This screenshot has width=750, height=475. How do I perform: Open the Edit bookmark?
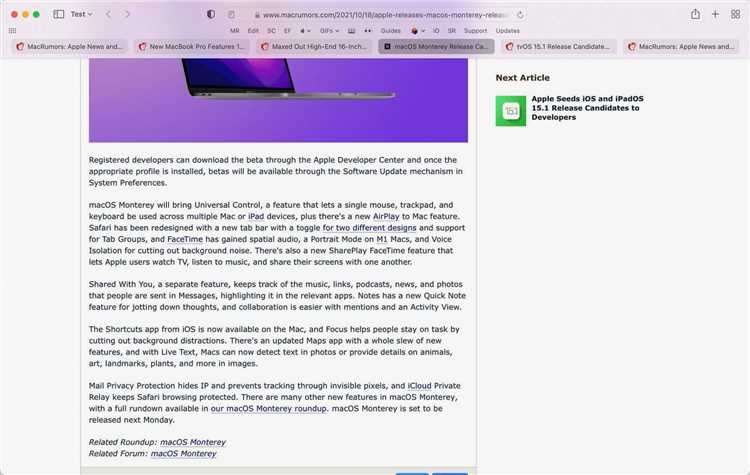[x=253, y=31]
